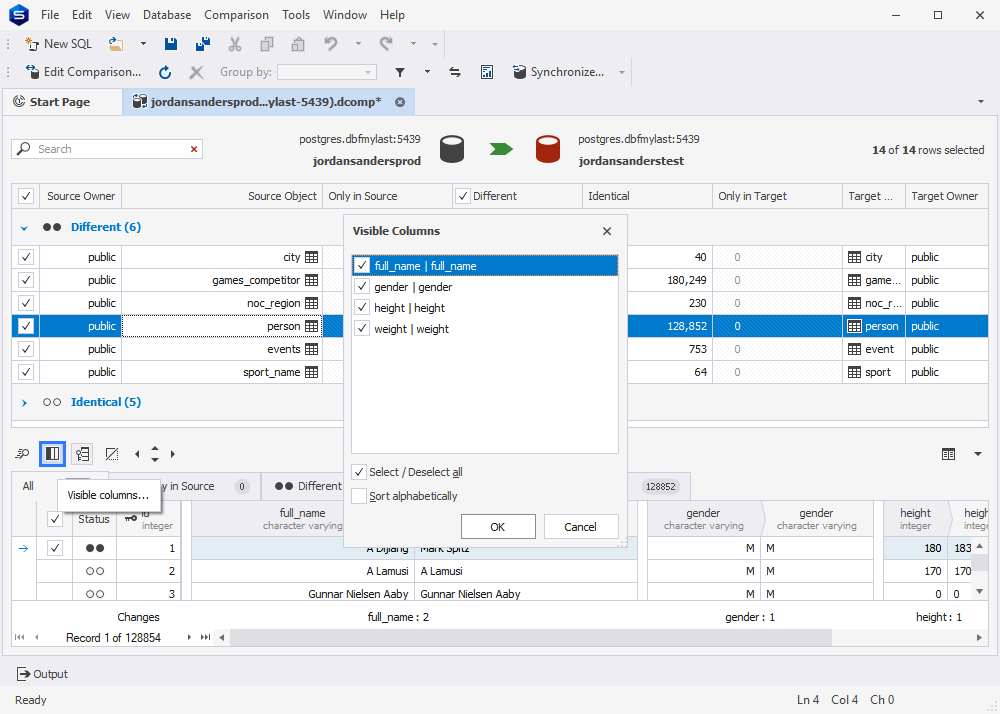The height and width of the screenshot is (714, 1000).
Task: Clear the search box with red X
Action: pos(194,149)
